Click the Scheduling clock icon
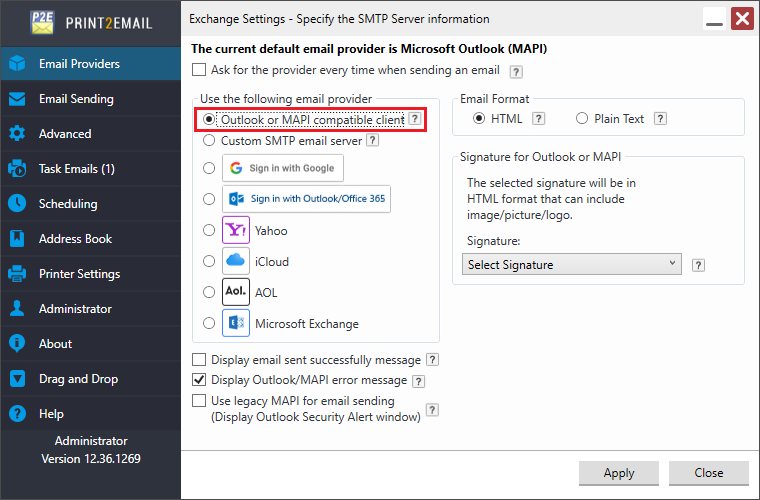 (17, 203)
